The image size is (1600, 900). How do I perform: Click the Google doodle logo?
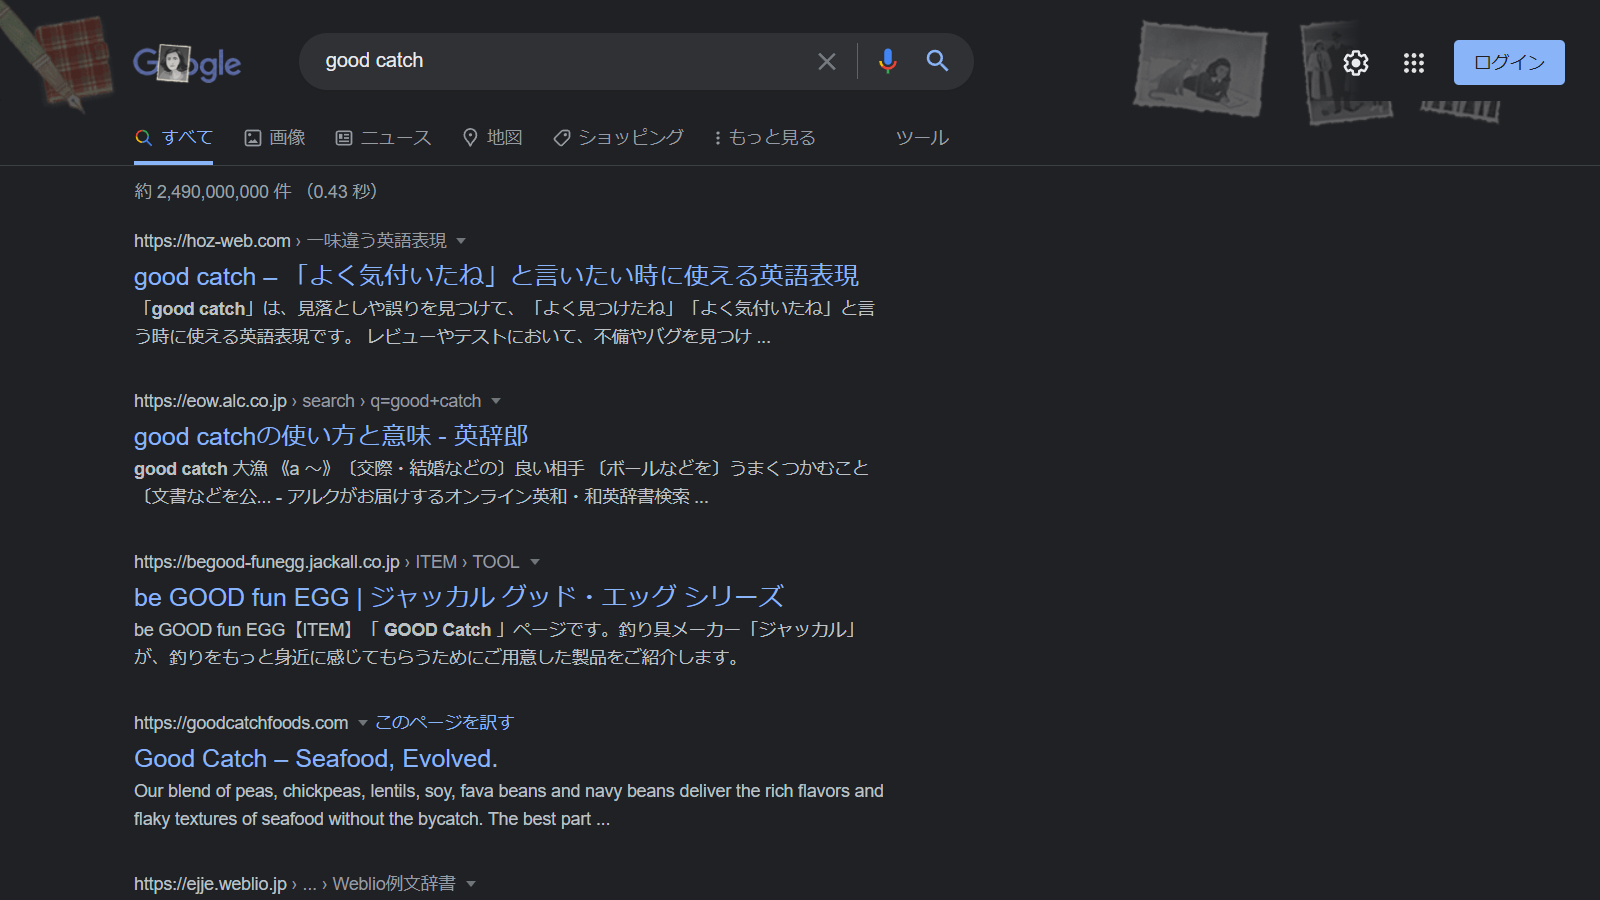coord(187,64)
